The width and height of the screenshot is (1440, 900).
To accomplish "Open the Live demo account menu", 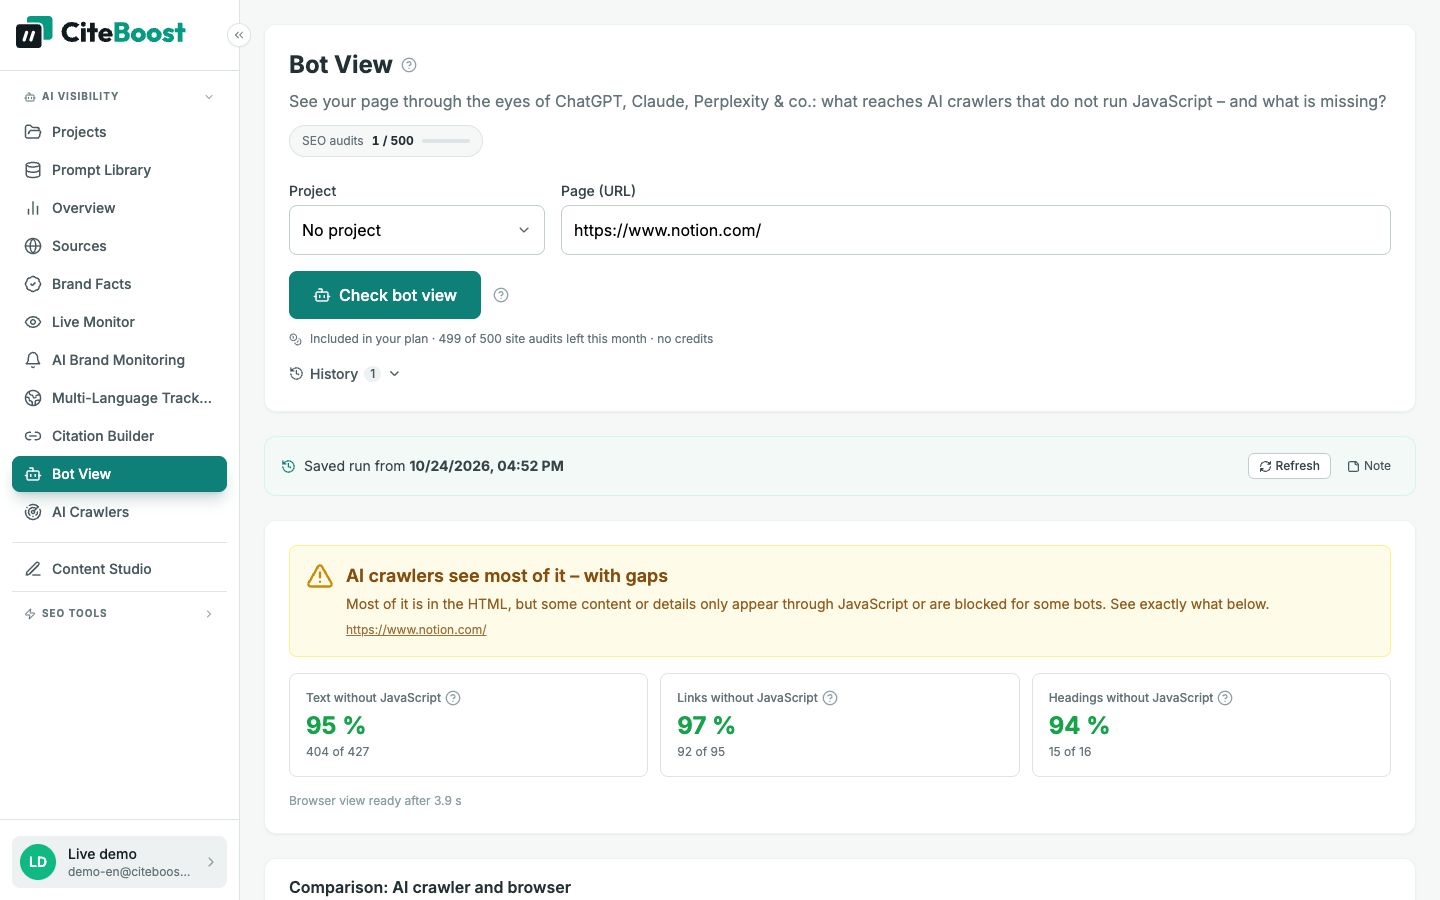I will click(x=119, y=862).
